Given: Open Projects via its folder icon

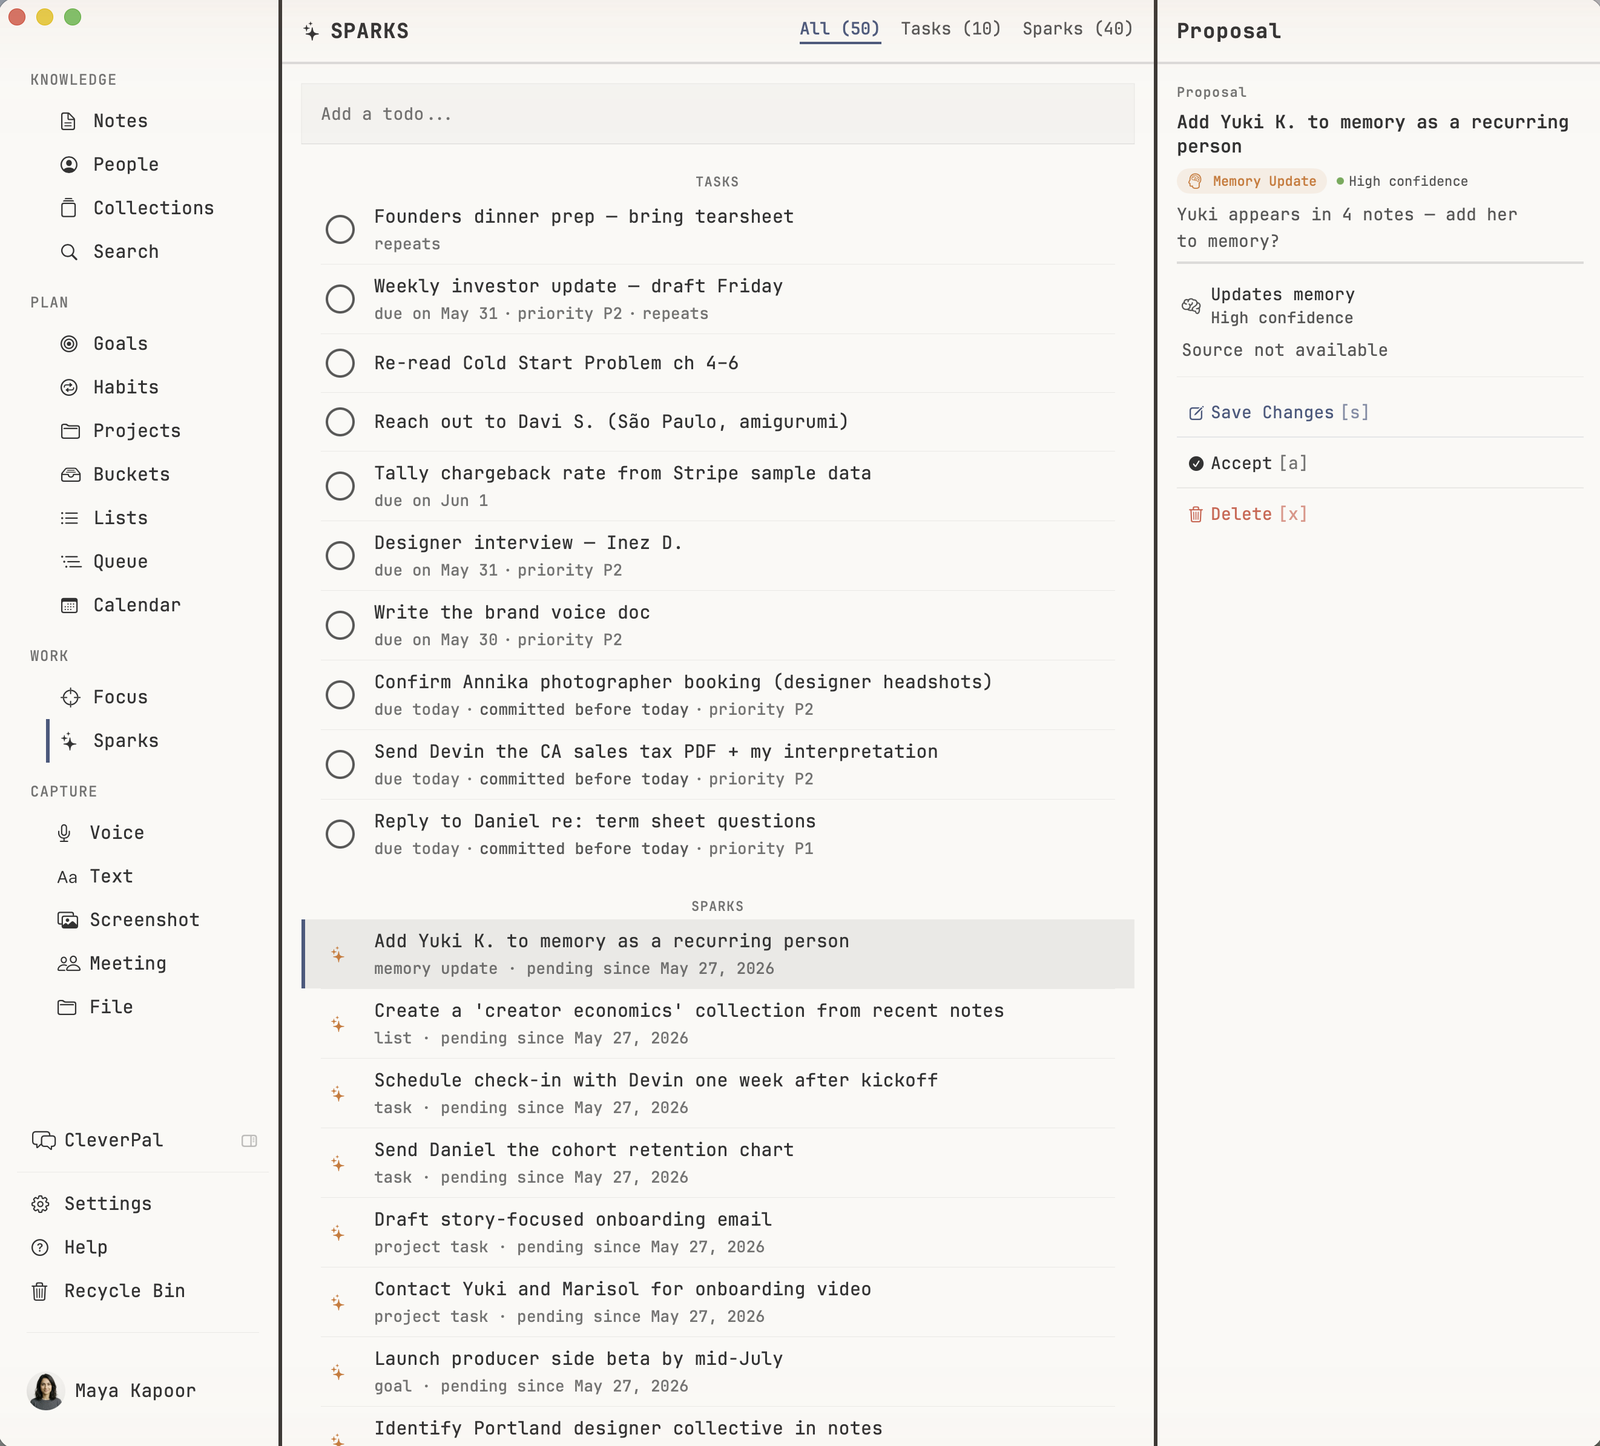Looking at the screenshot, I should click(69, 431).
